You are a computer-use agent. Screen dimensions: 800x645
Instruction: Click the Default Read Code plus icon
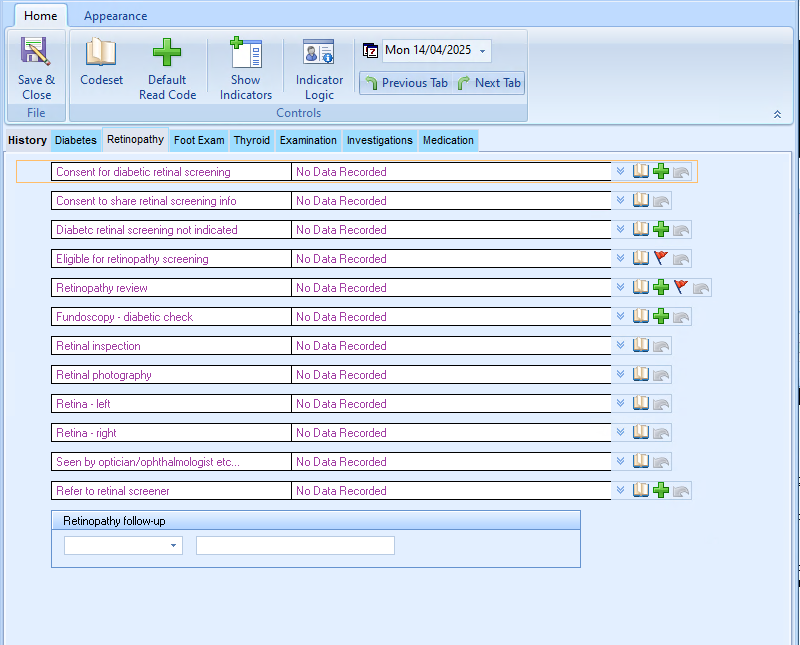click(x=167, y=52)
